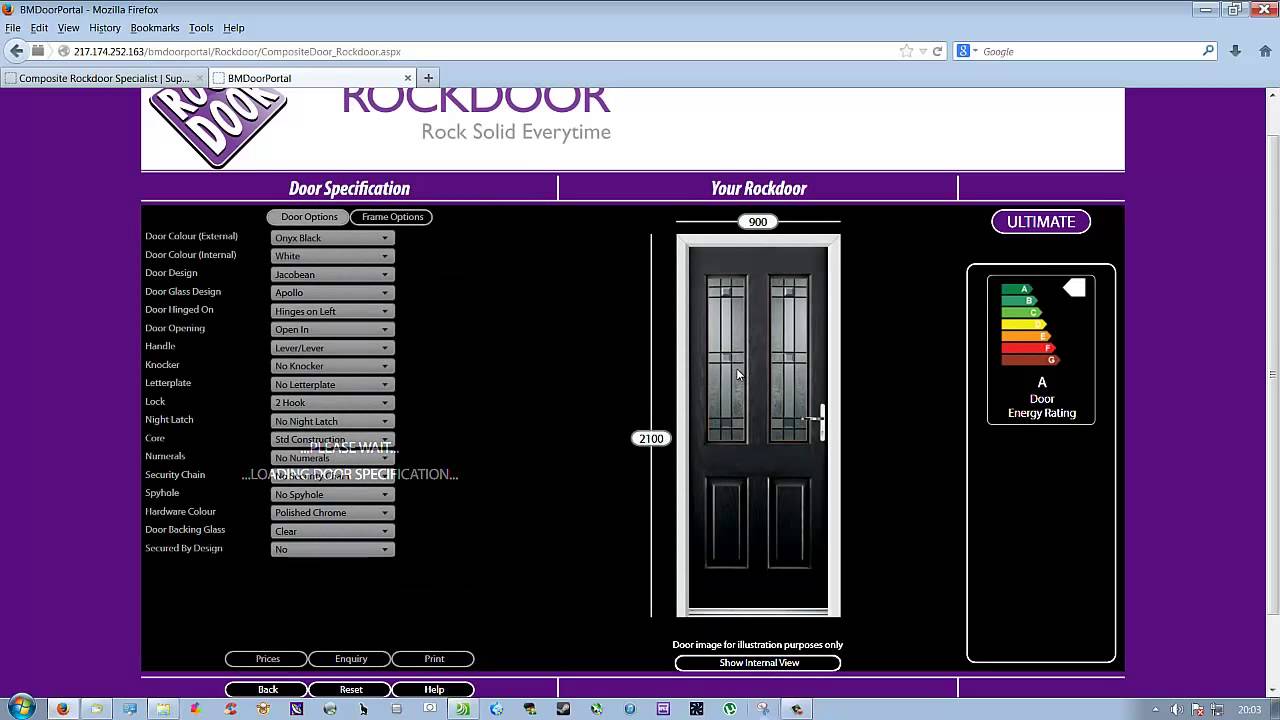The image size is (1280, 720).
Task: Close the Composite Rockdoor Specialist tab
Action: point(198,78)
